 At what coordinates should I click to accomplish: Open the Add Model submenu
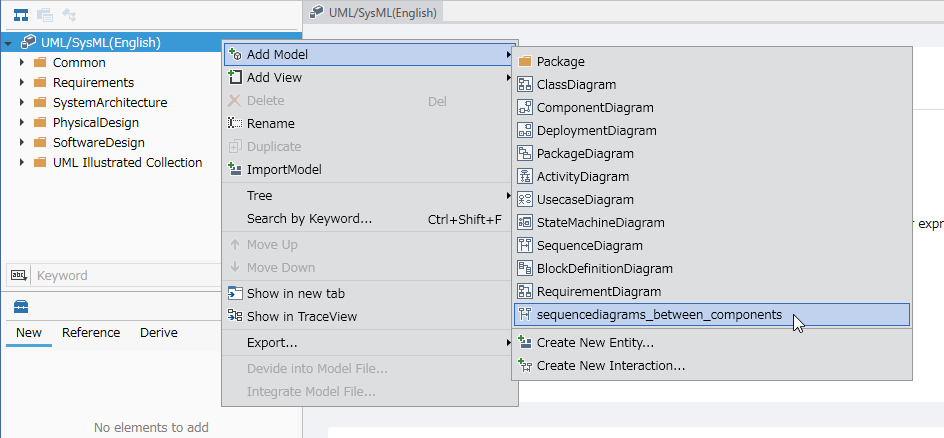(x=370, y=55)
